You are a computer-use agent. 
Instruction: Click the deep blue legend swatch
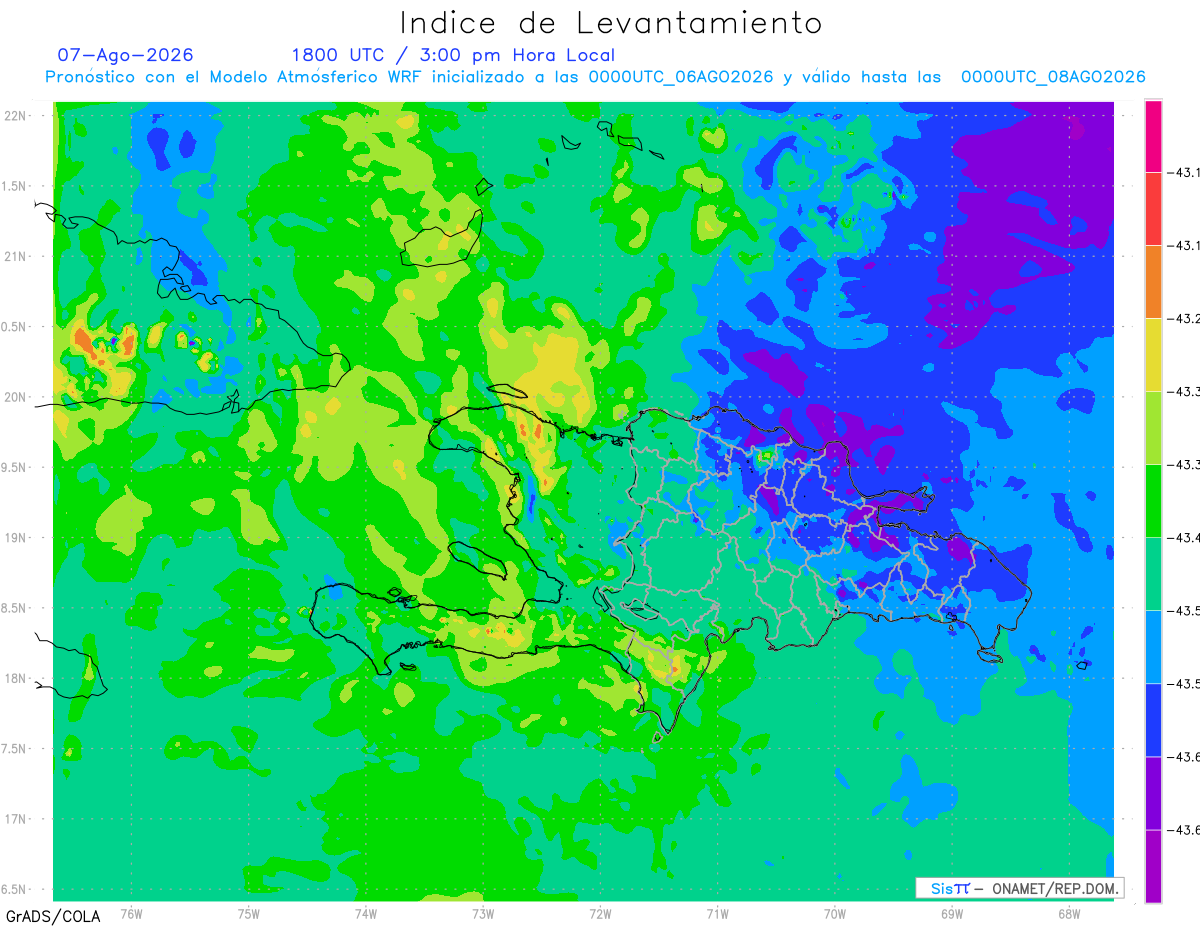coord(1153,720)
